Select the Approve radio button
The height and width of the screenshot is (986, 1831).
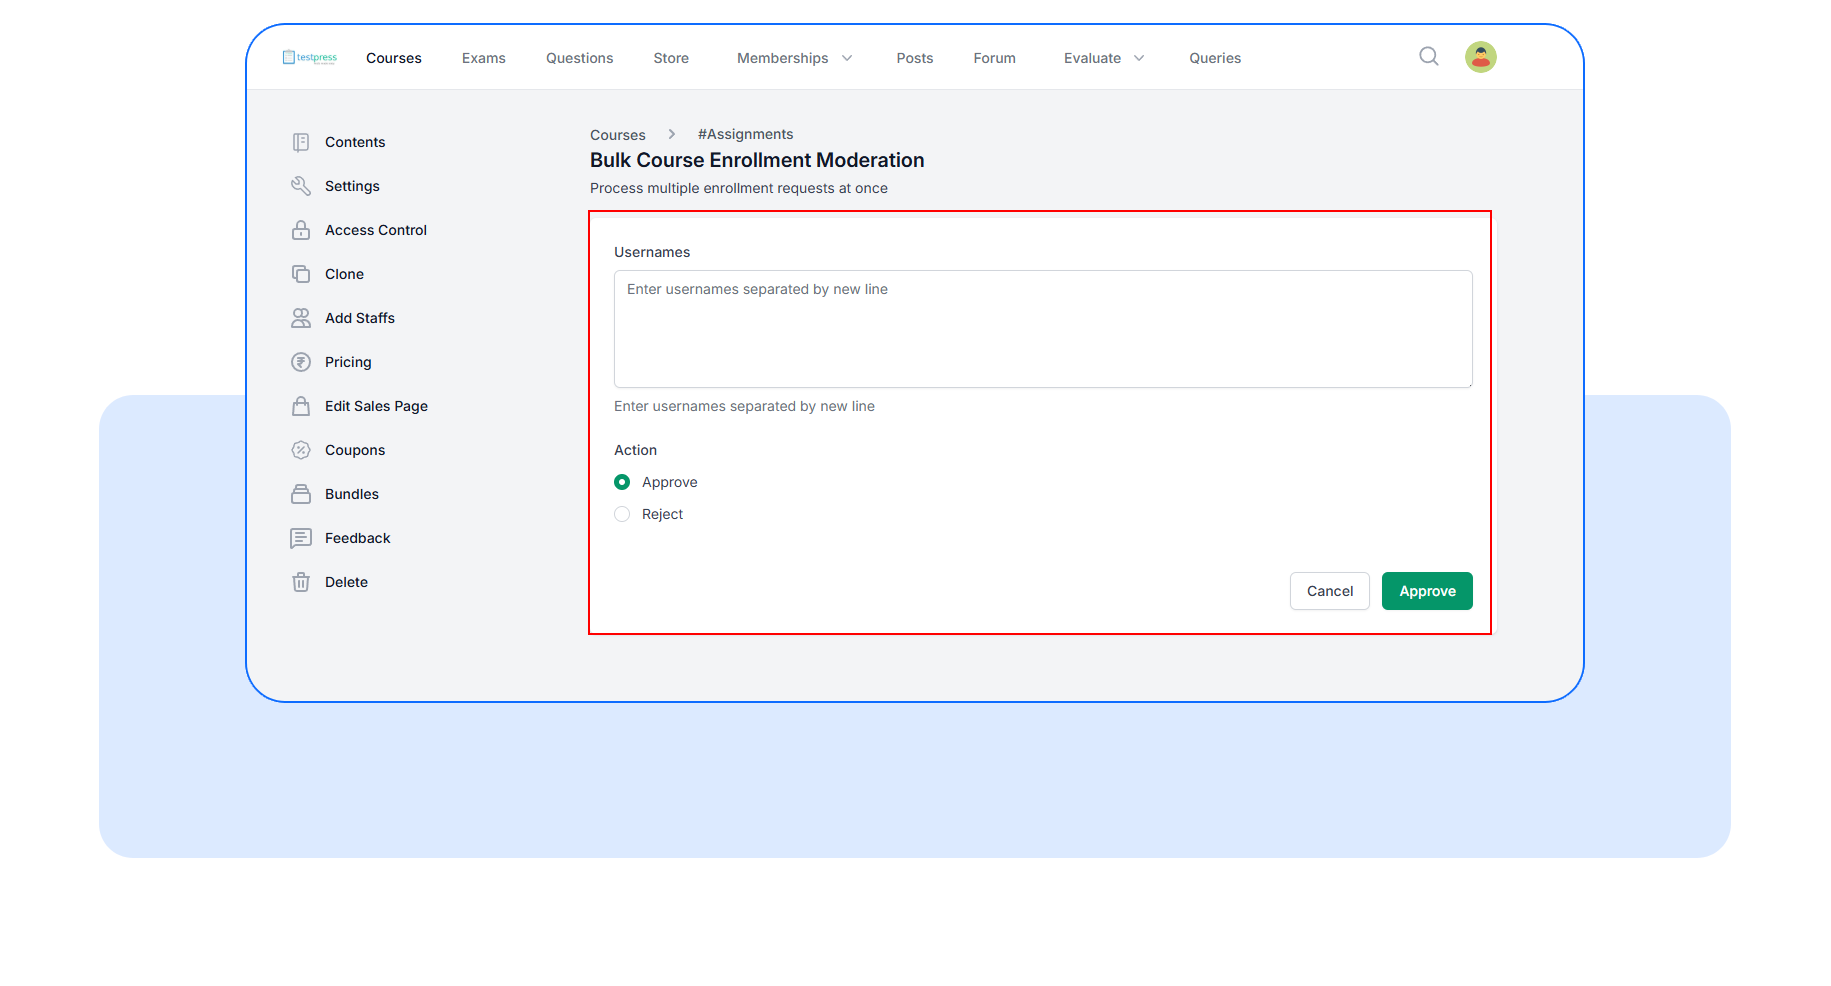click(x=622, y=482)
